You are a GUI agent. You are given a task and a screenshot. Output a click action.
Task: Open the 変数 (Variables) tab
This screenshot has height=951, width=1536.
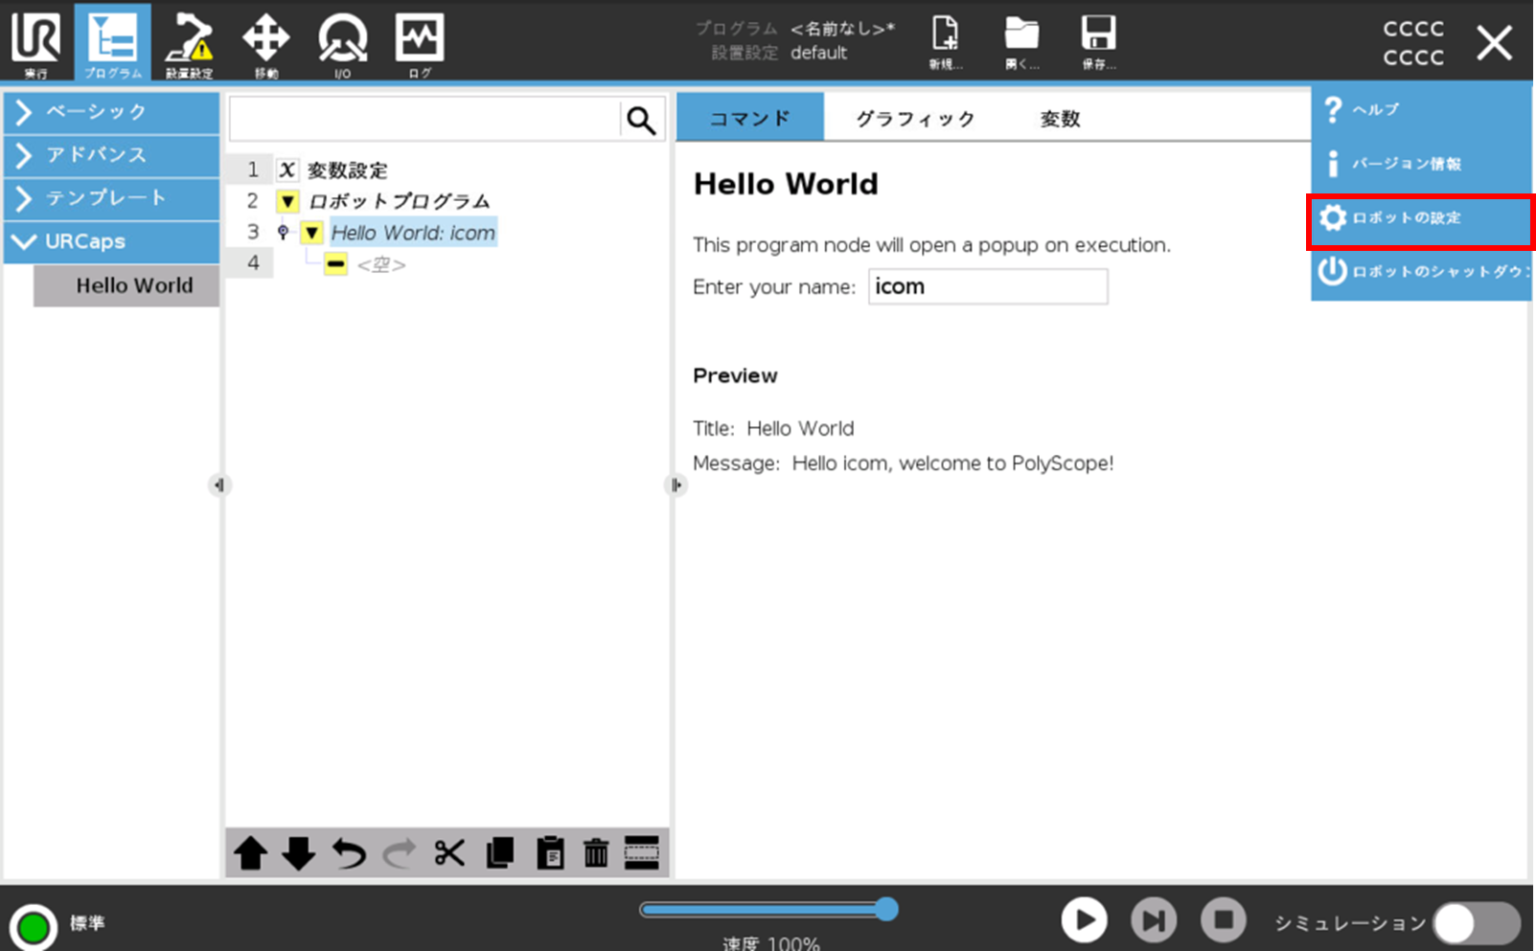[1059, 118]
